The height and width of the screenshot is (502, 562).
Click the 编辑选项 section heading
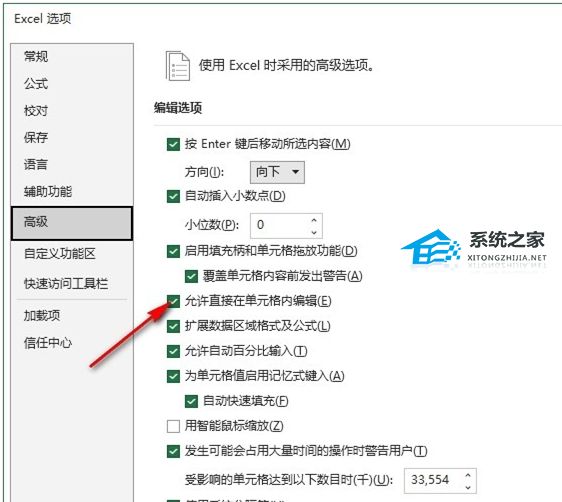click(x=178, y=107)
